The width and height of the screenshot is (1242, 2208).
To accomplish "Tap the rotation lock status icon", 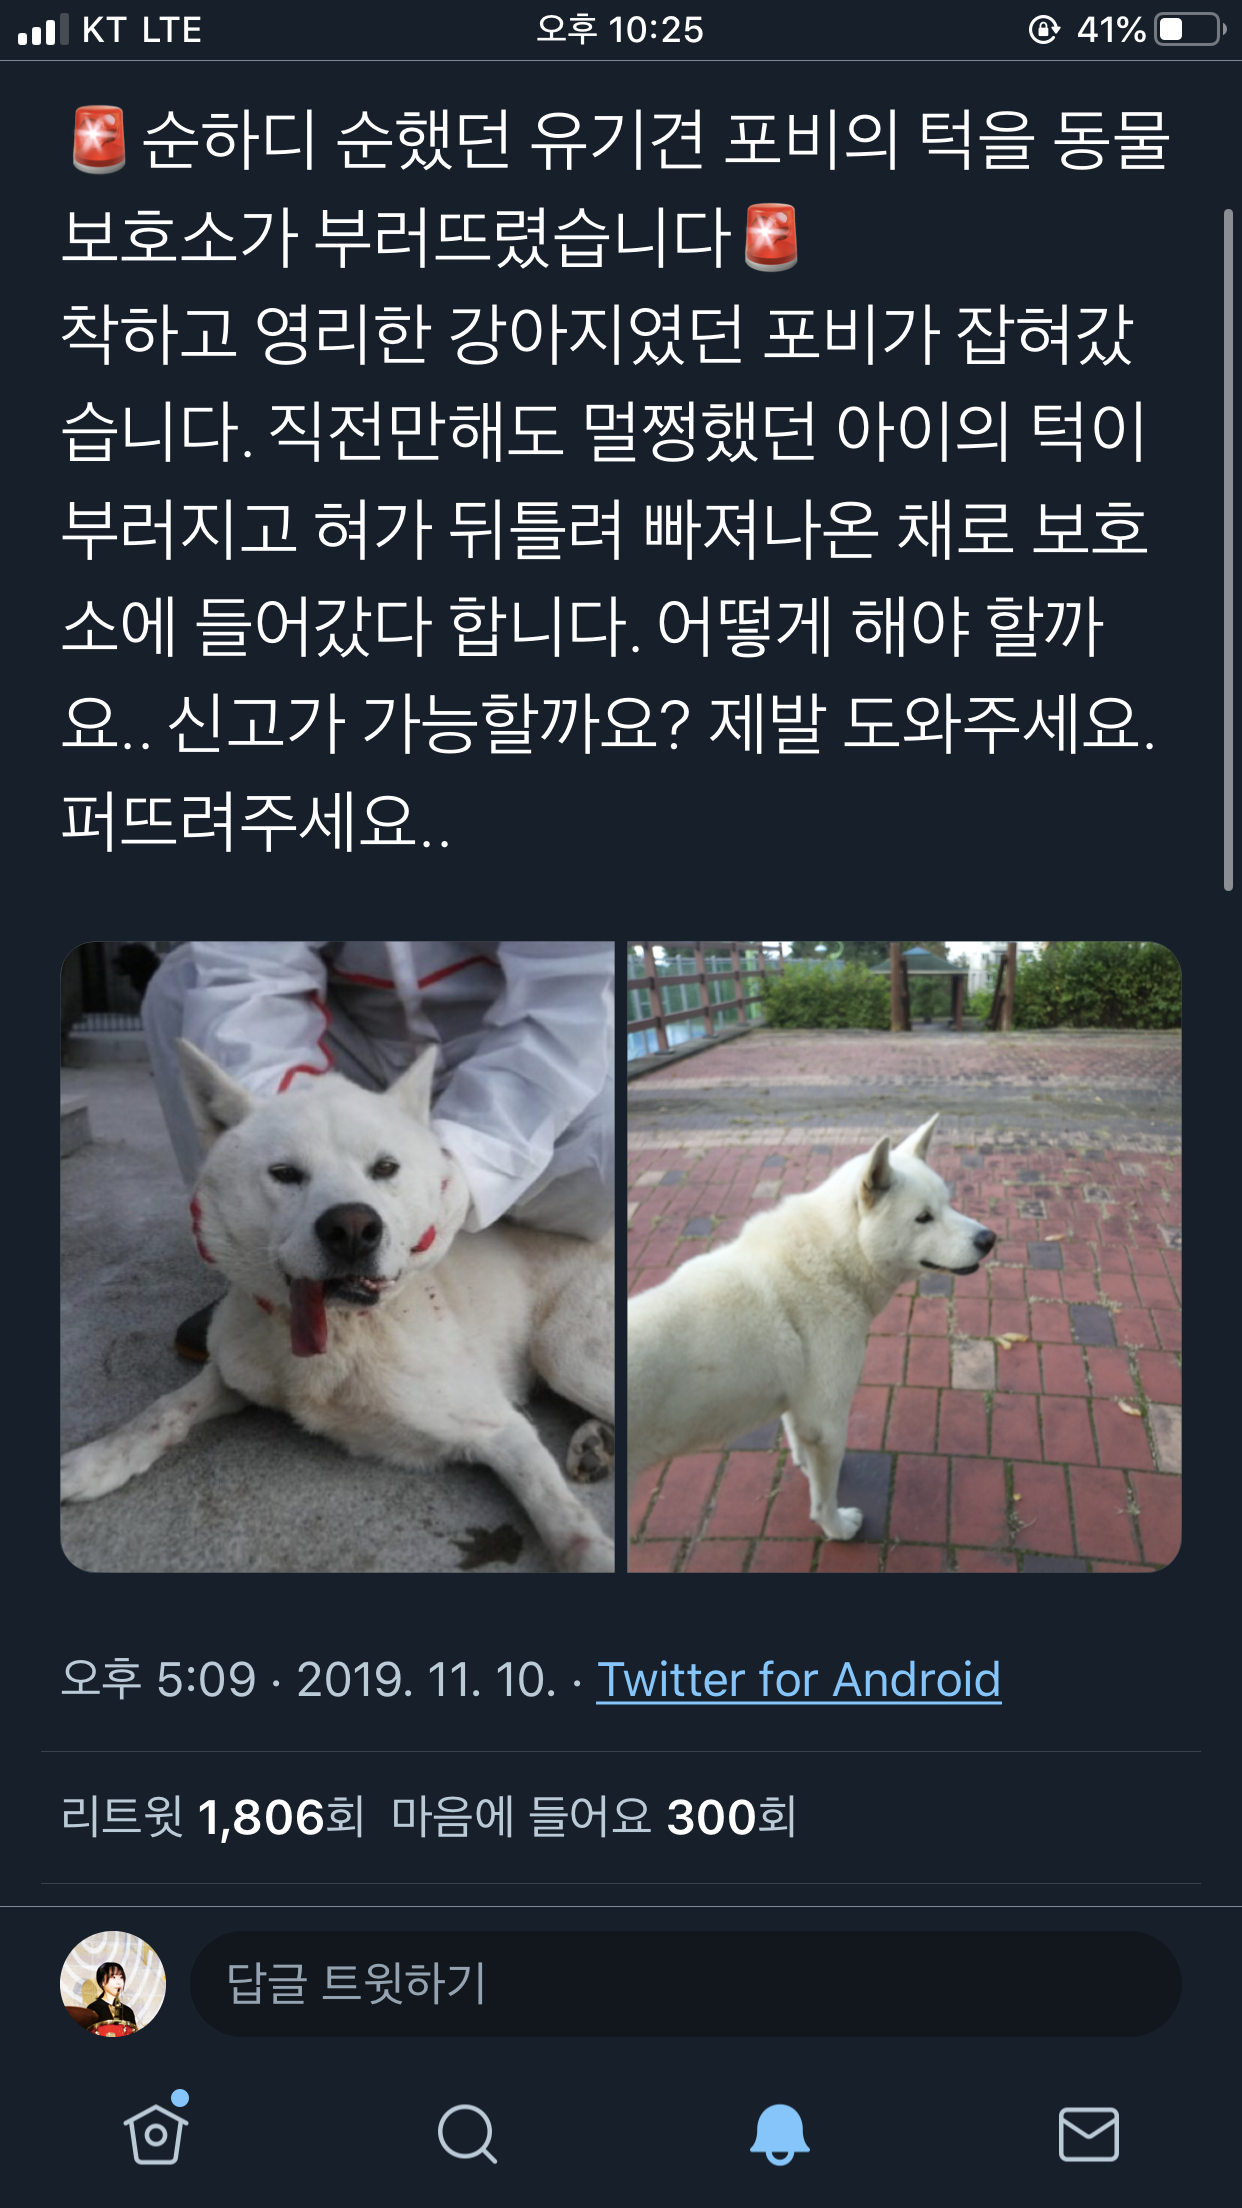I will click(1044, 30).
